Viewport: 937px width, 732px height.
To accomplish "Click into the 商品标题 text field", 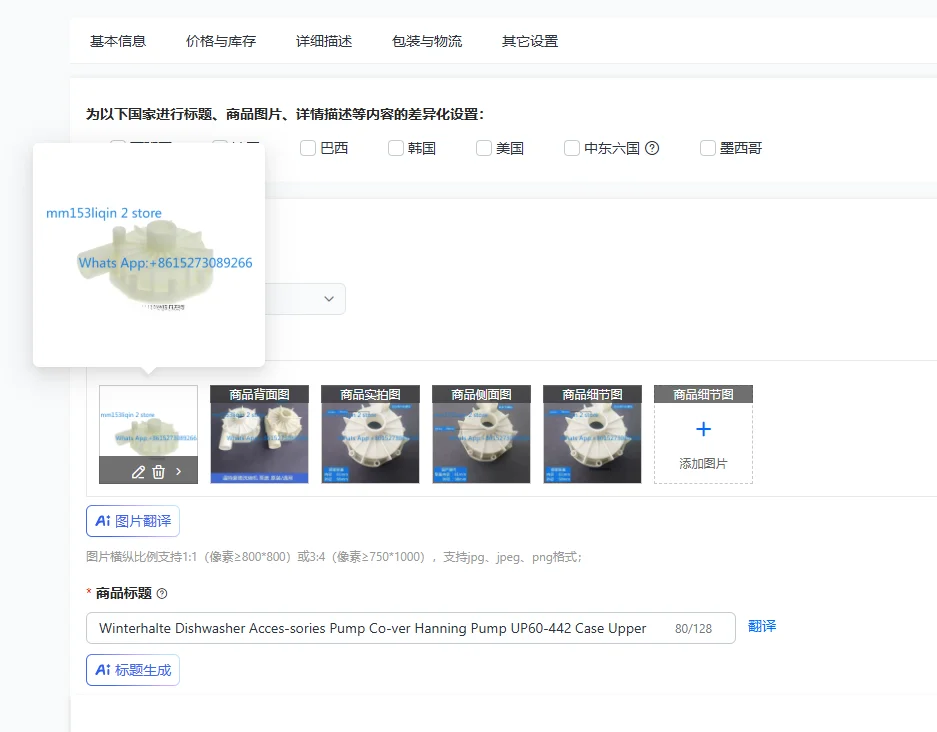I will (x=411, y=628).
